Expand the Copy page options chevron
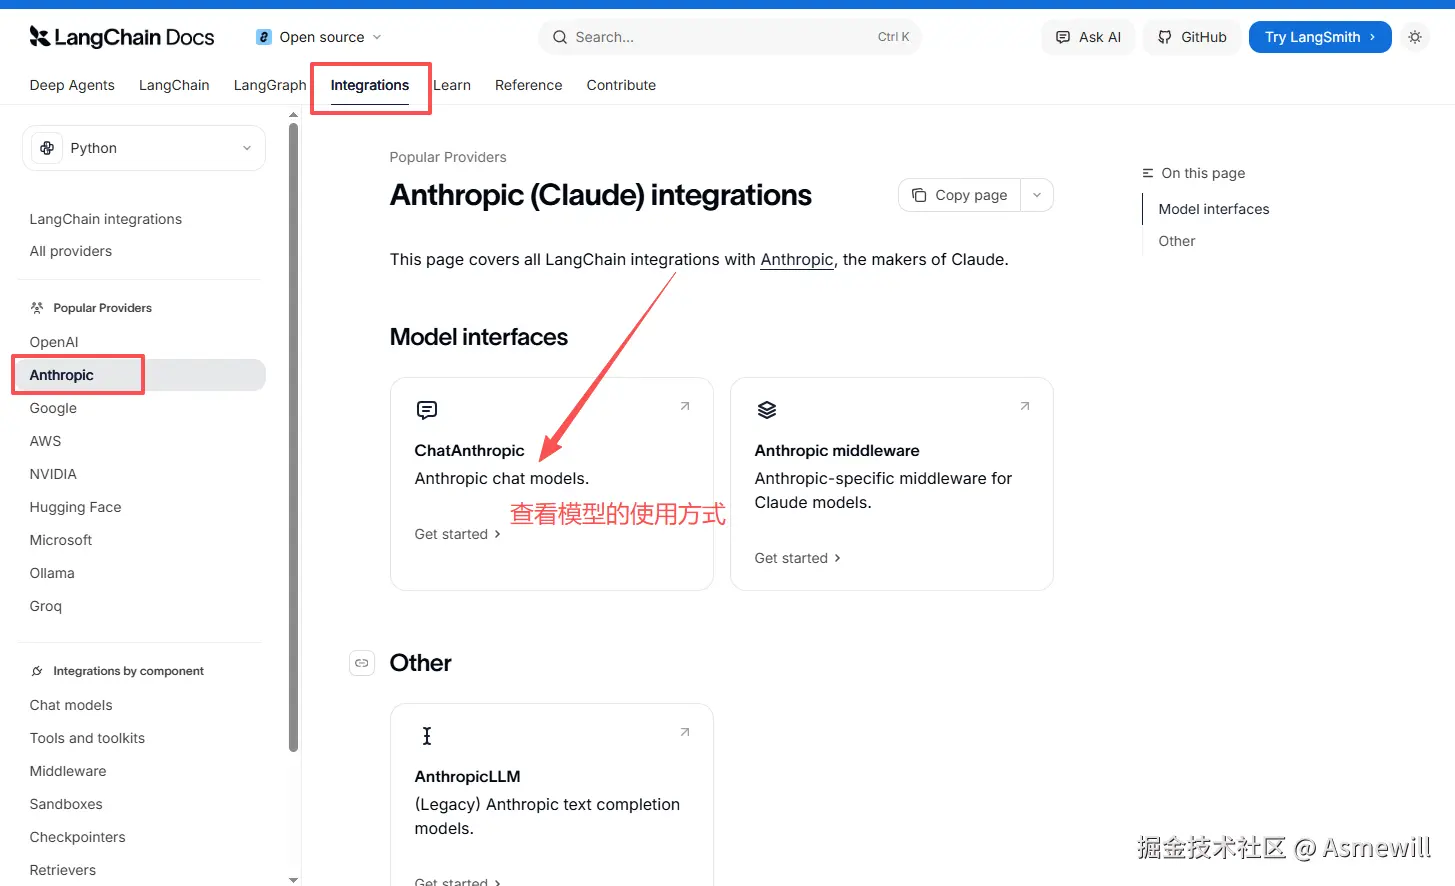The height and width of the screenshot is (886, 1455). click(1037, 195)
